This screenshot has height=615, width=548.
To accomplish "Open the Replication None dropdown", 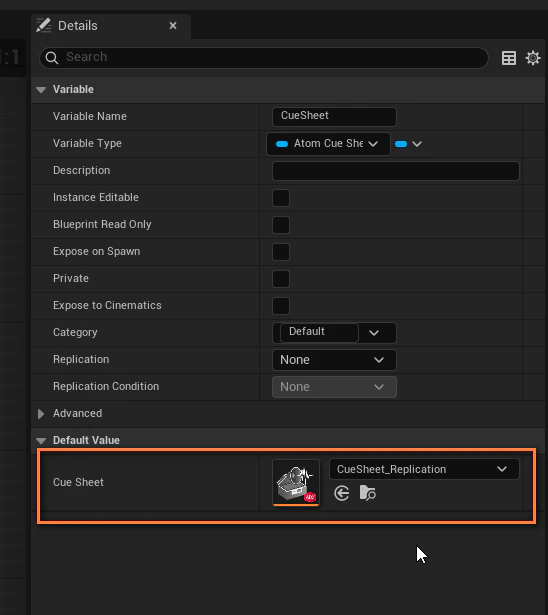I will (334, 360).
